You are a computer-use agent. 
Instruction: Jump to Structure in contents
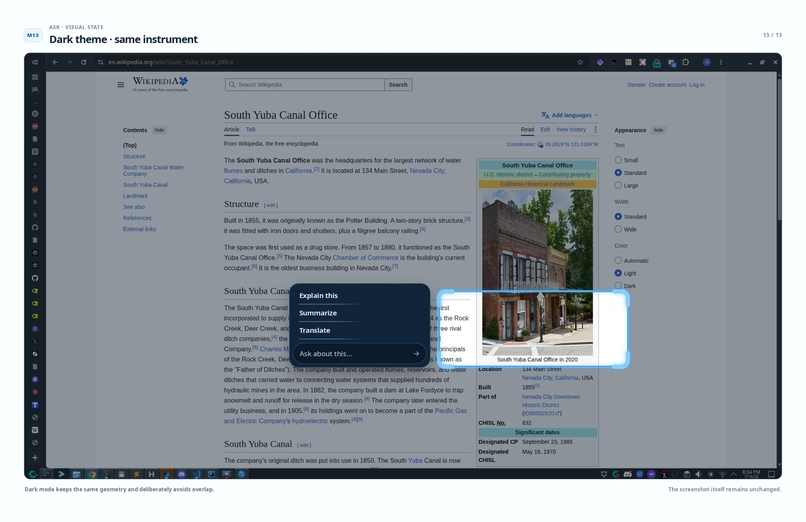(x=134, y=156)
